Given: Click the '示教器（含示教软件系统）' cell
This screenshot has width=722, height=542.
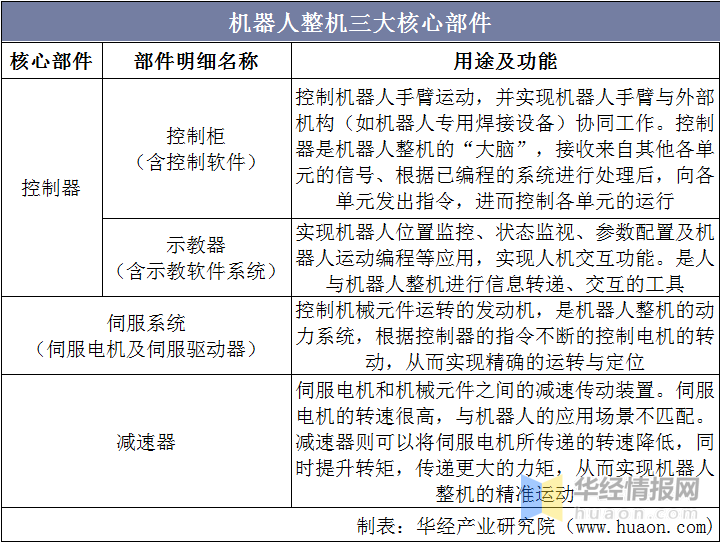Looking at the screenshot, I should point(196,258).
